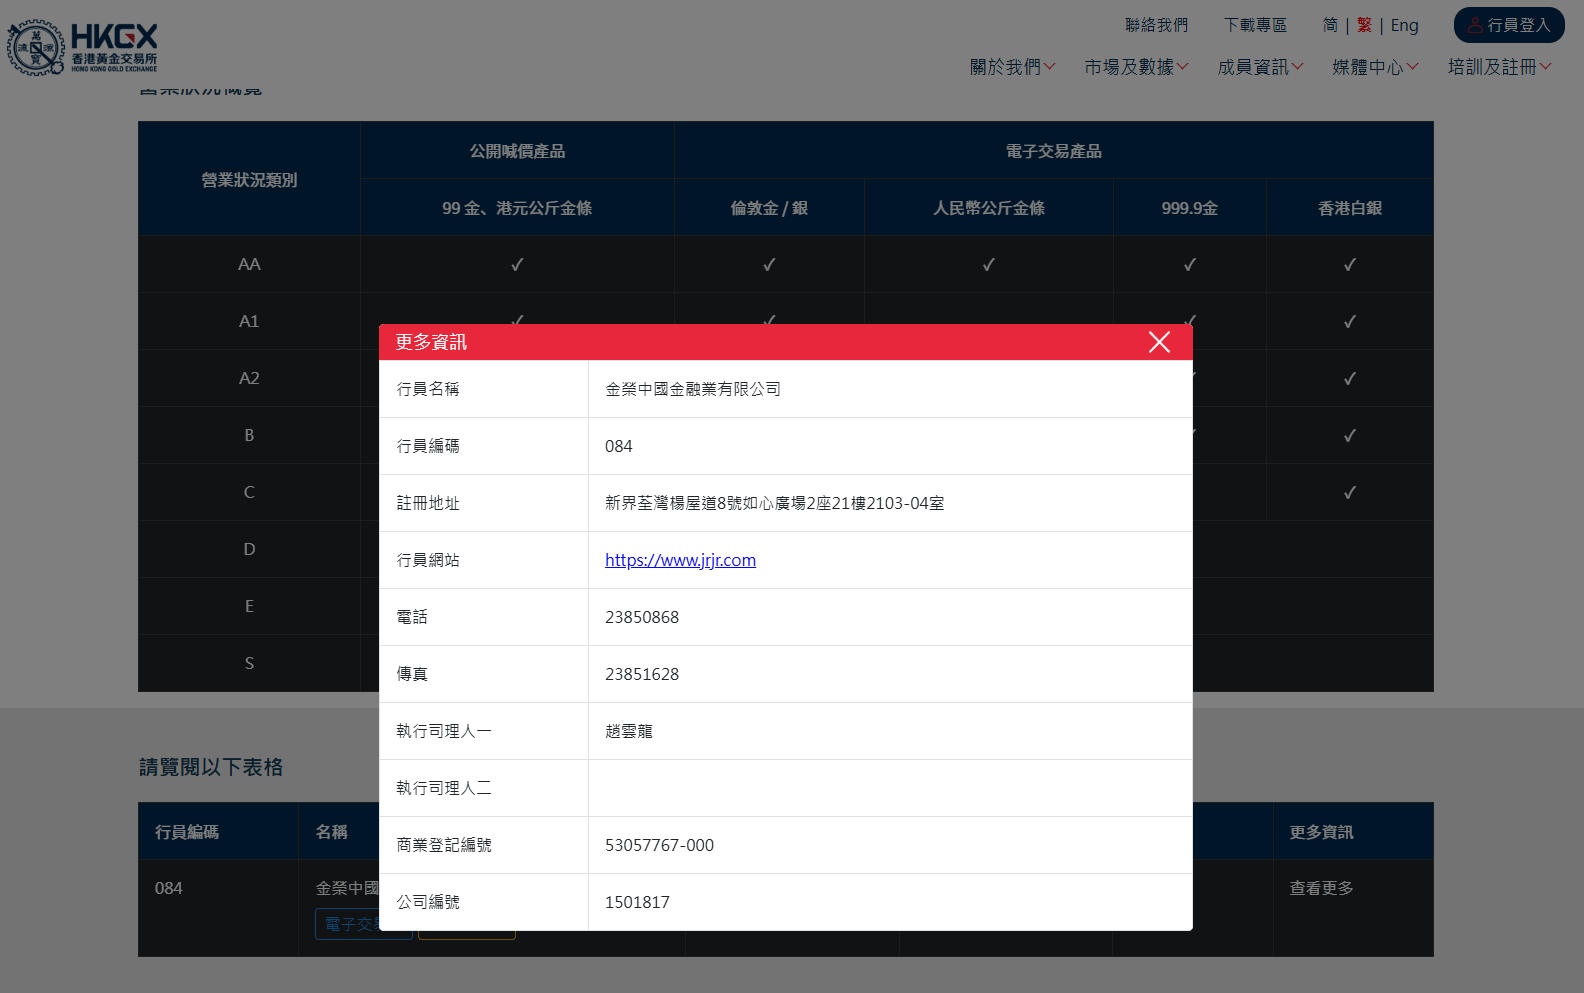Viewport: 1584px width, 993px height.
Task: Click 查看更多 for member 084
Action: pos(1321,888)
